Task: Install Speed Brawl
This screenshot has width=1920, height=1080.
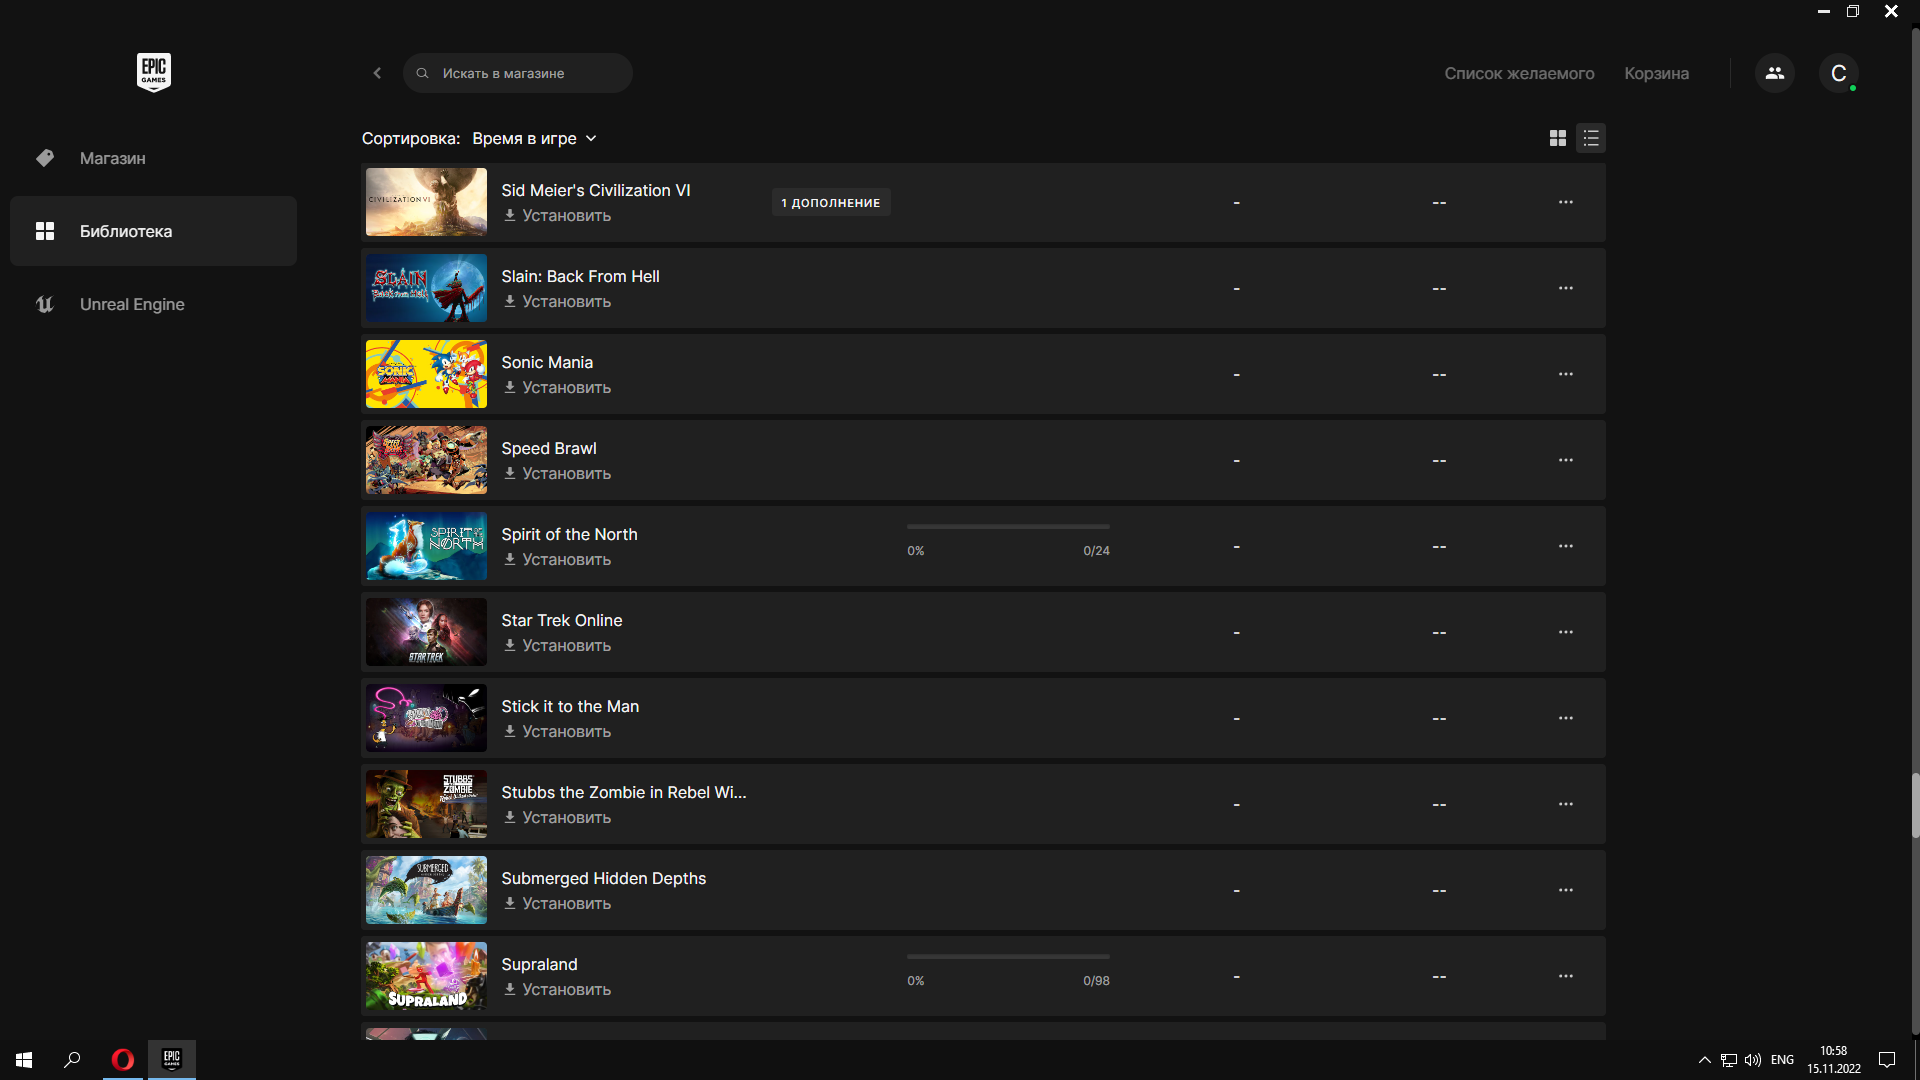Action: pos(557,473)
